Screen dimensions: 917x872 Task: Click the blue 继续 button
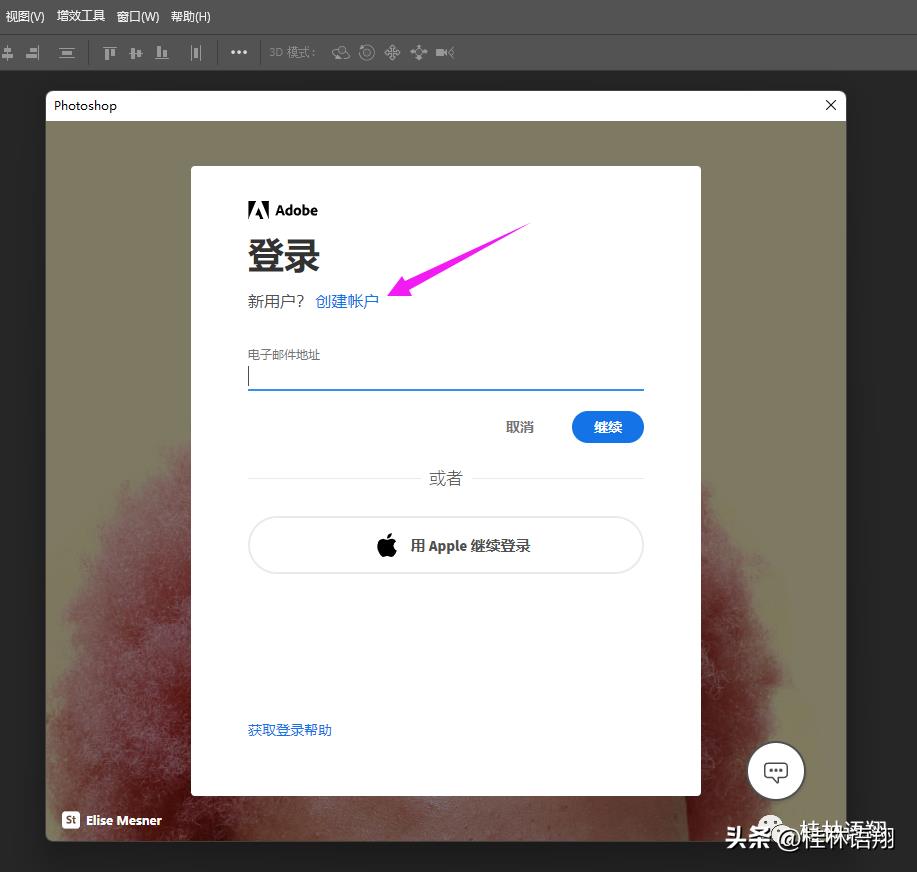[x=608, y=427]
